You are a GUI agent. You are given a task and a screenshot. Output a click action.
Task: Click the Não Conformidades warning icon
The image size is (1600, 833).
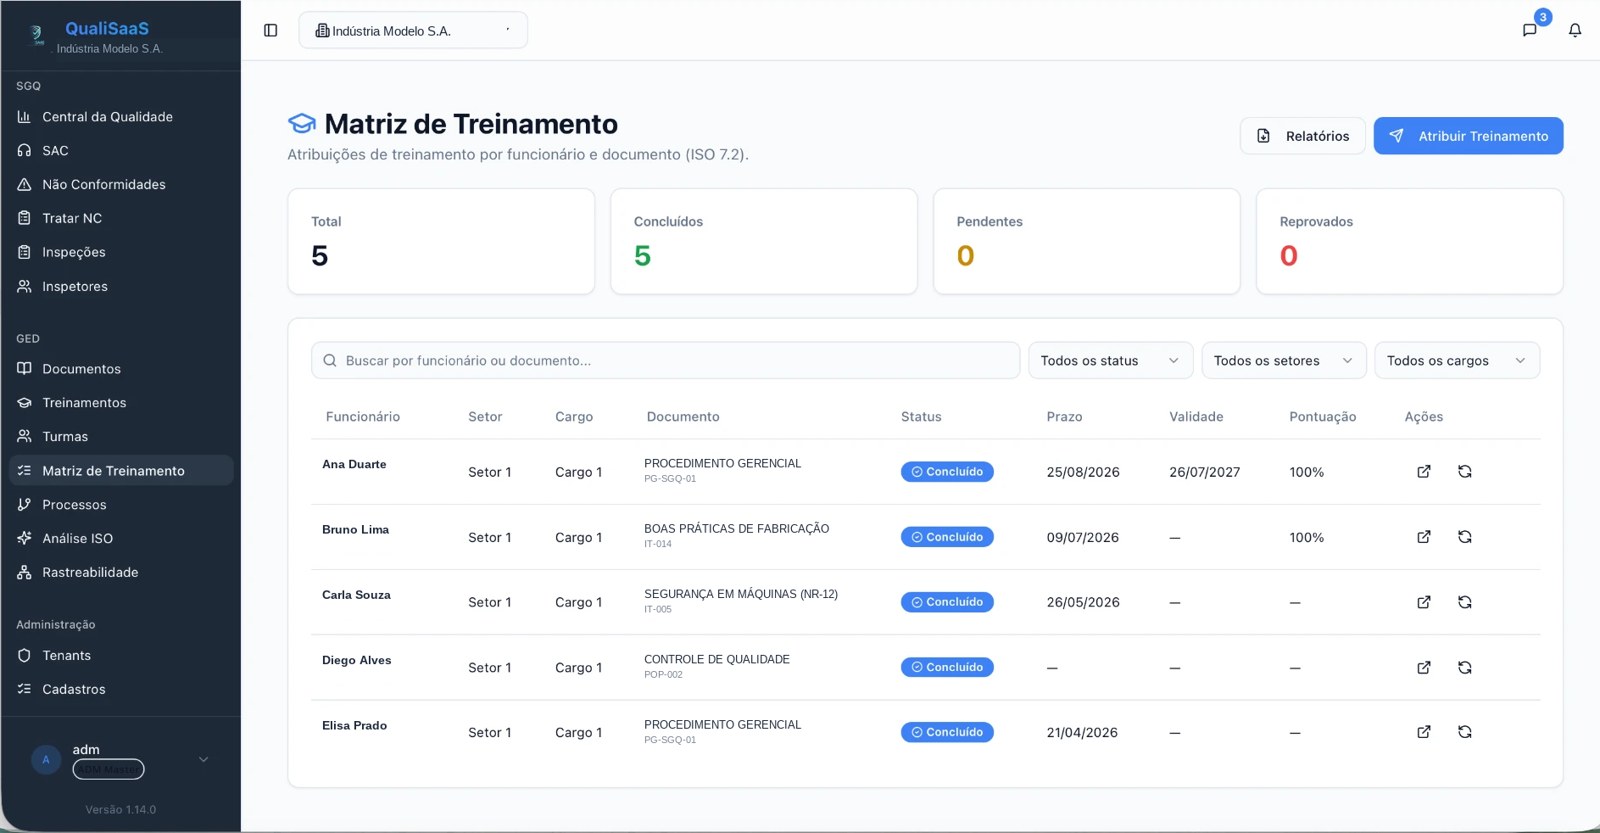click(24, 184)
